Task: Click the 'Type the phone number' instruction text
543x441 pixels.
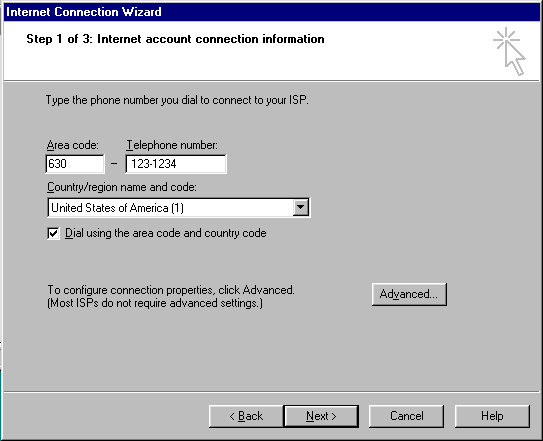Action: 177,100
